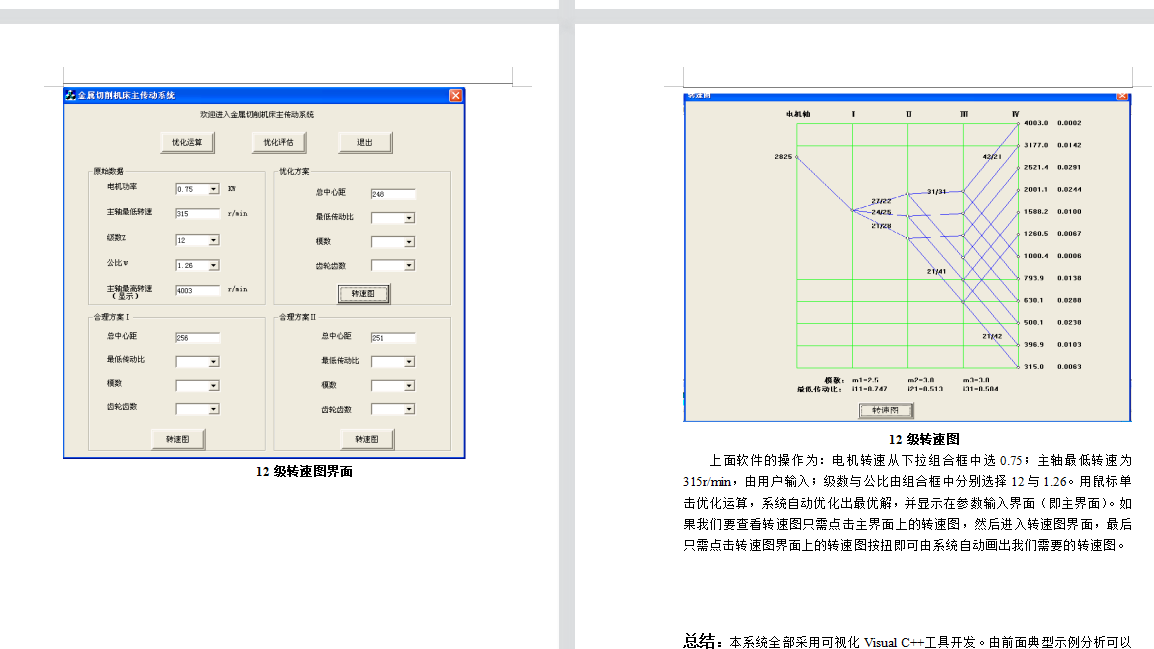Screen dimensions: 1154x649
Task: Click 总中心距 field showing 251 in 合理方案II
Action: click(393, 338)
